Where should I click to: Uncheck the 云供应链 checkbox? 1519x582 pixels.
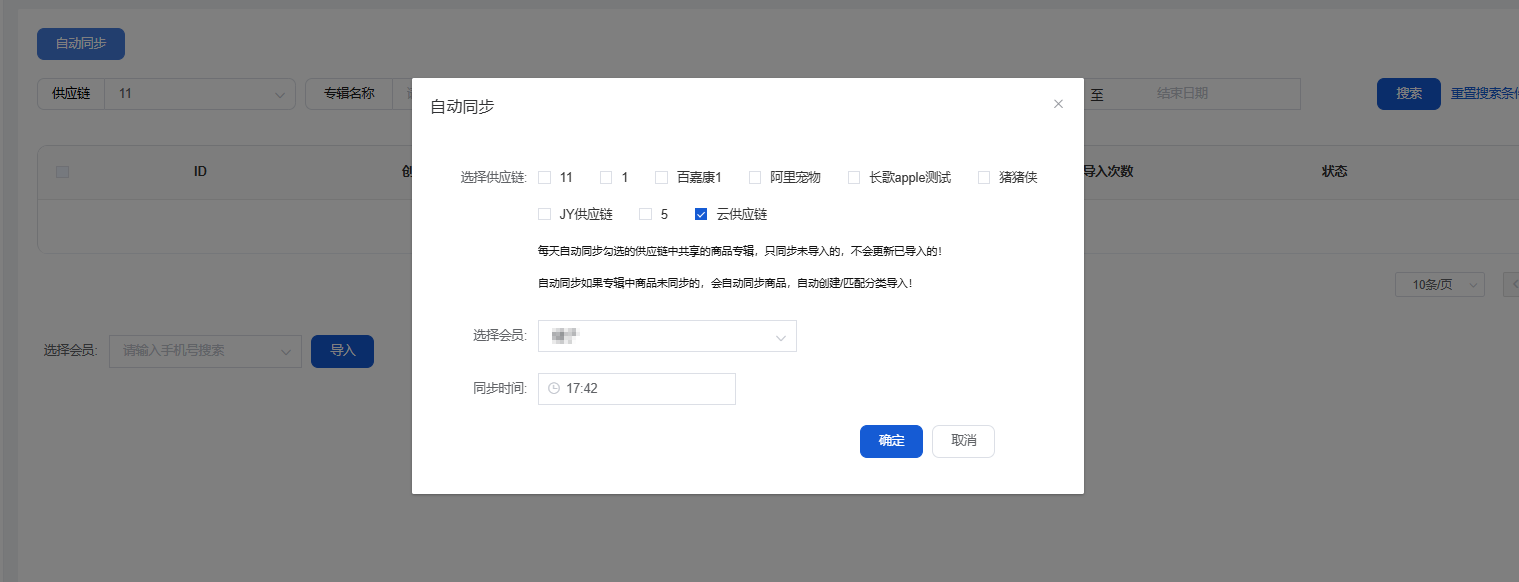(701, 214)
